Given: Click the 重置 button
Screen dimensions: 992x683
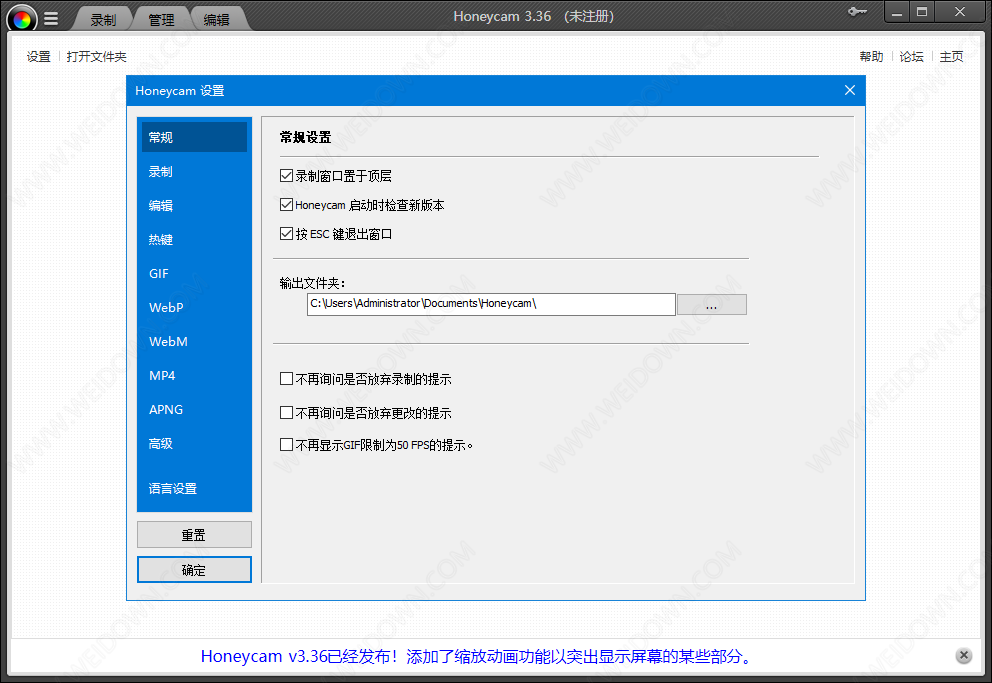Looking at the screenshot, I should pyautogui.click(x=194, y=535).
